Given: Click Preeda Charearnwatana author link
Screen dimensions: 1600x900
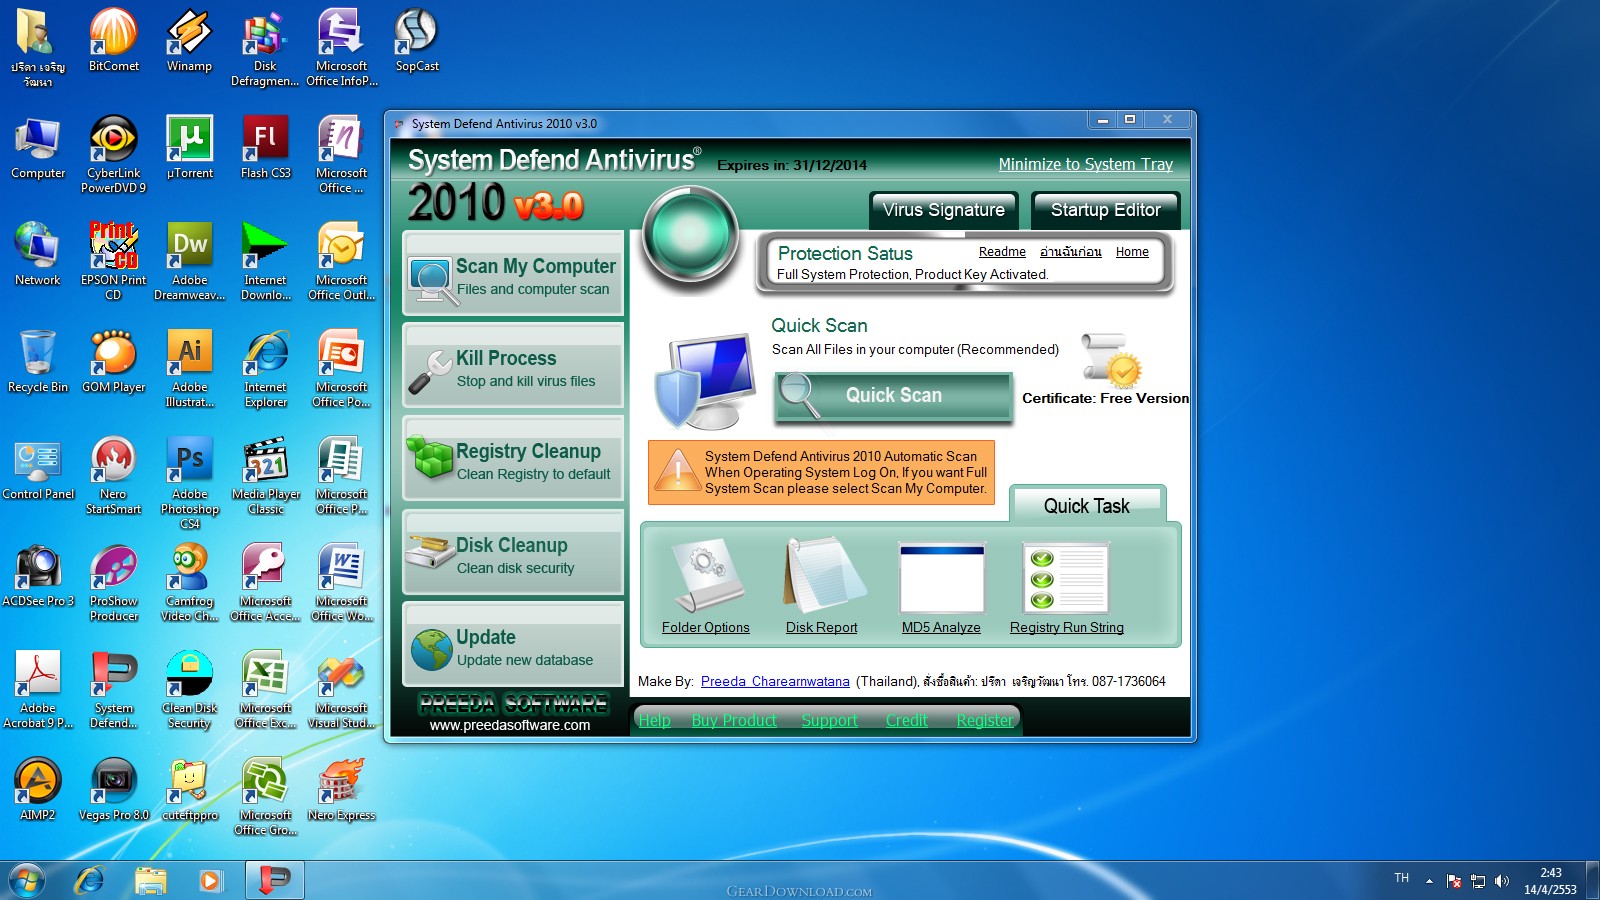Looking at the screenshot, I should click(x=775, y=681).
